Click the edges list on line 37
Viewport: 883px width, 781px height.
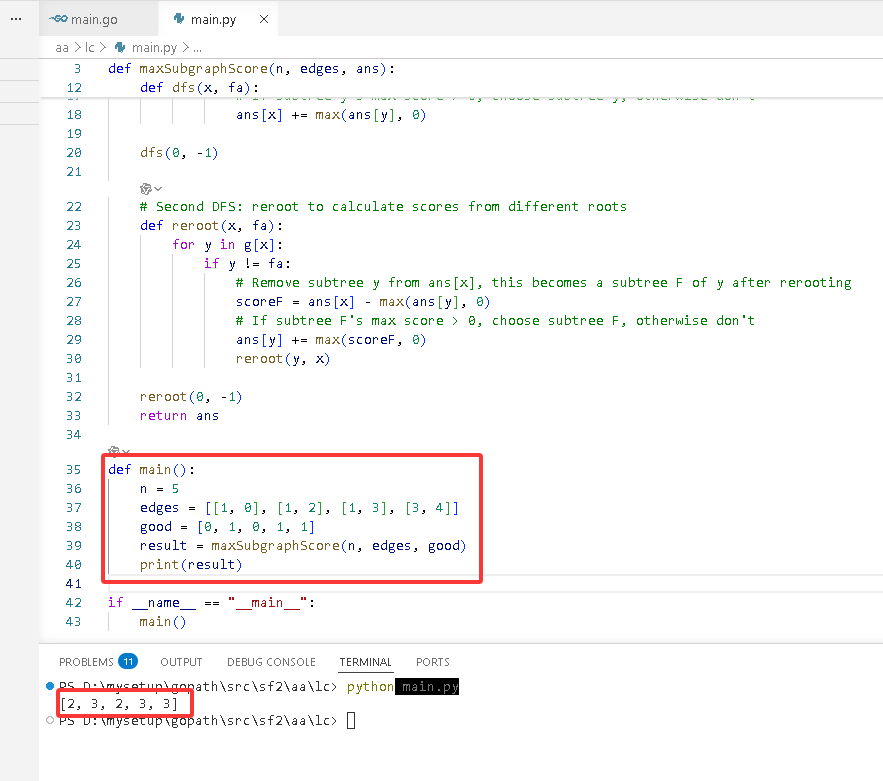tap(332, 508)
